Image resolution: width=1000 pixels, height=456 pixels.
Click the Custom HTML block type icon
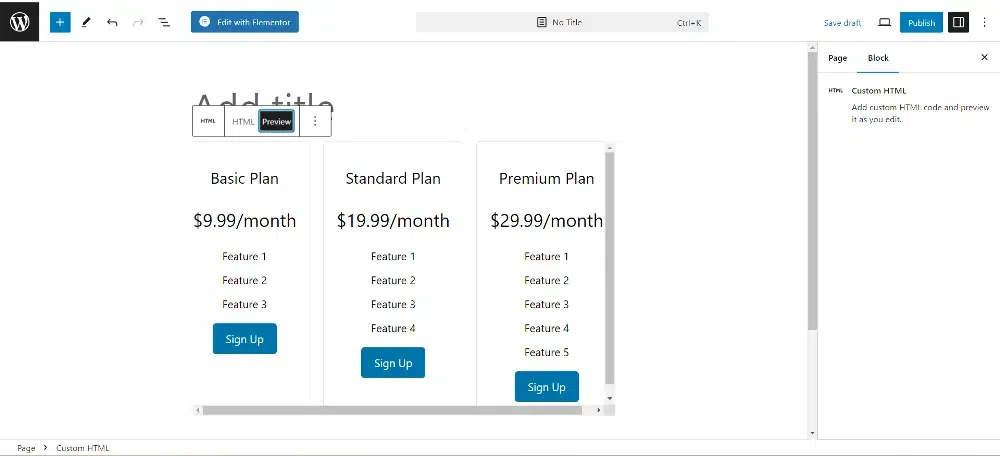[208, 121]
